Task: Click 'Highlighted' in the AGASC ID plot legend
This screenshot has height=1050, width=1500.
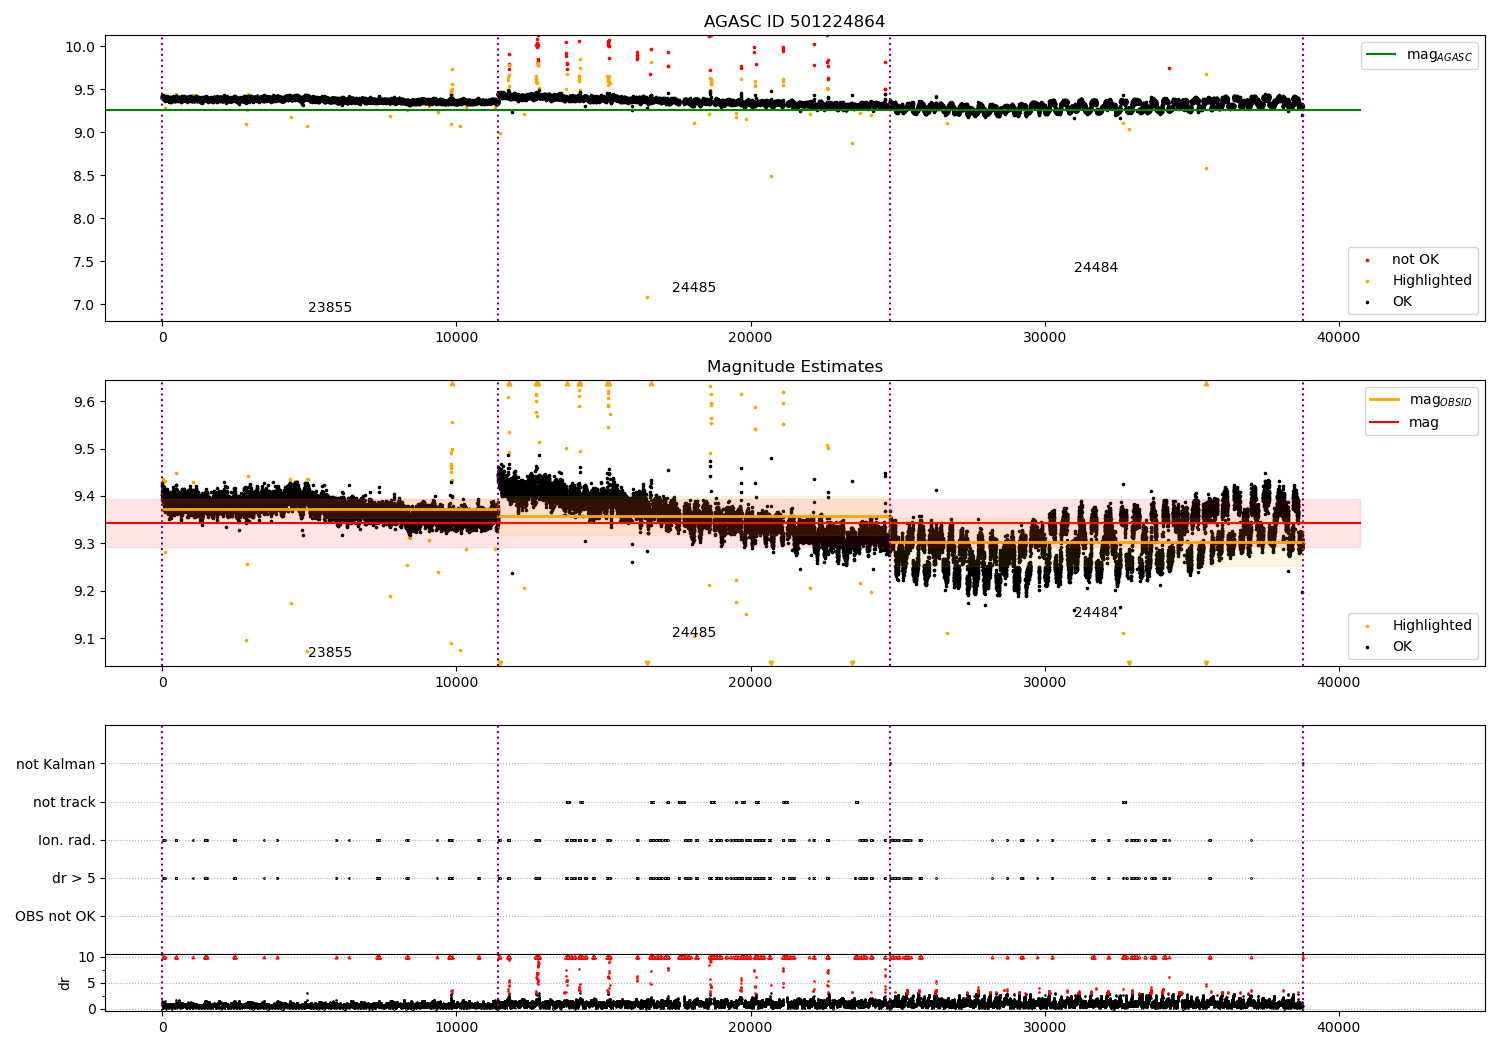Action: [1431, 280]
